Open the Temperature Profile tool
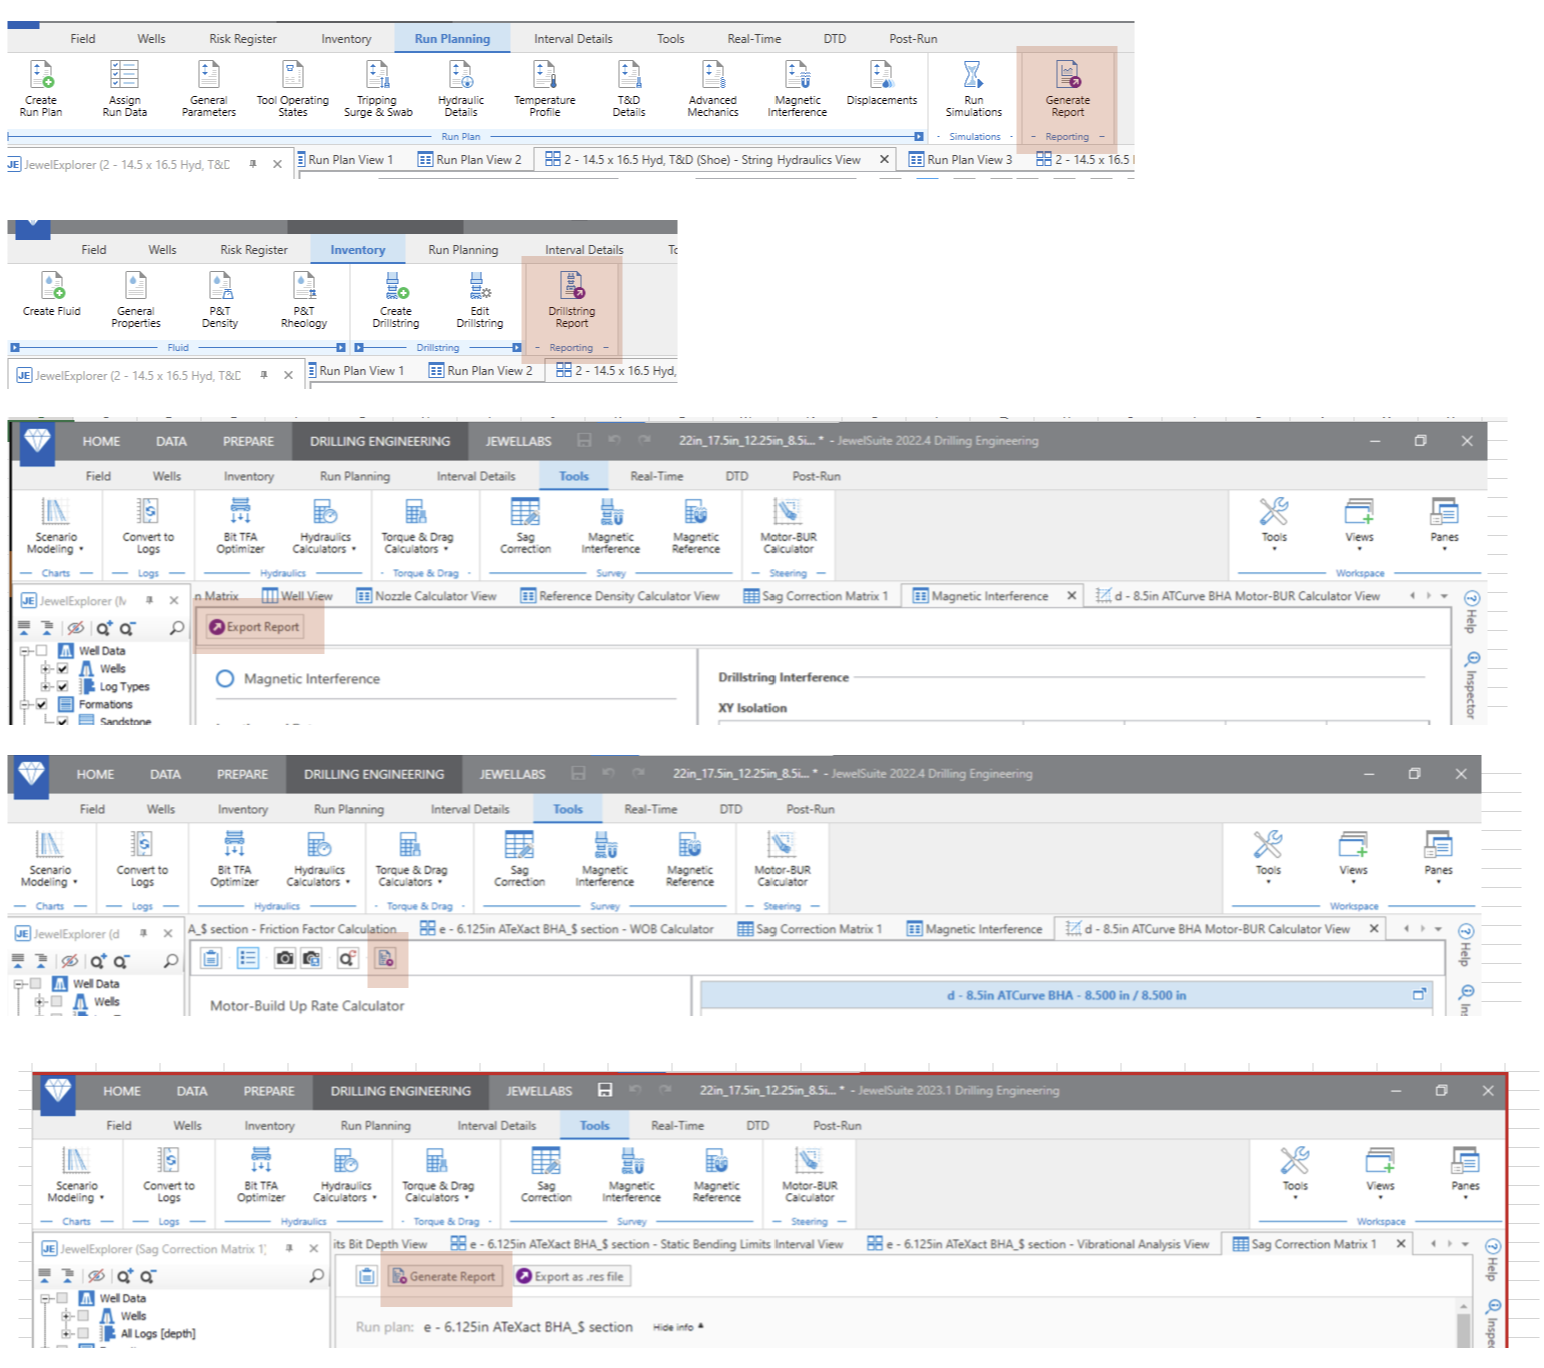The image size is (1544, 1368). pos(545,88)
